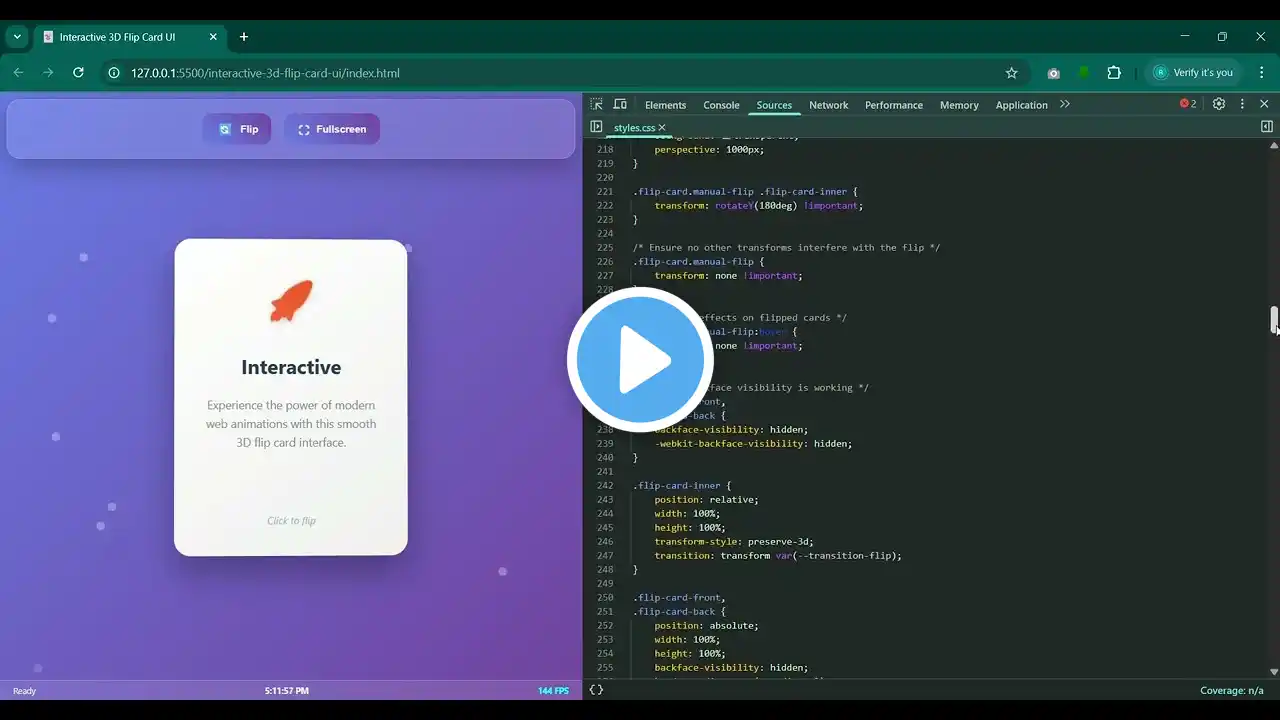Toggle the device toolbar in DevTools
This screenshot has width=1280, height=720.
tap(620, 104)
